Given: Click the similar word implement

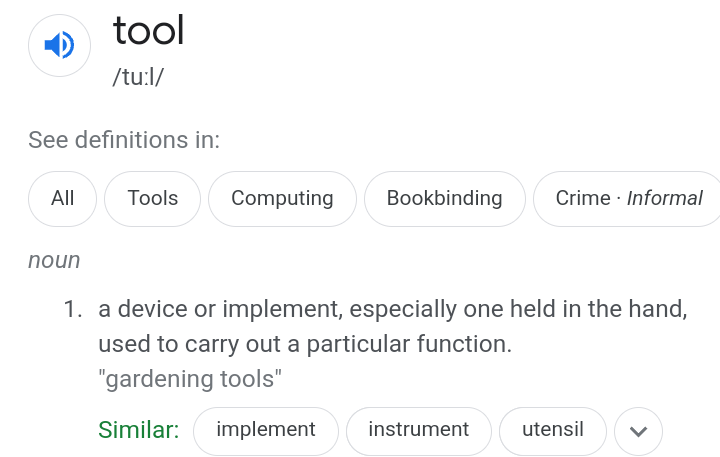Looking at the screenshot, I should [266, 431].
